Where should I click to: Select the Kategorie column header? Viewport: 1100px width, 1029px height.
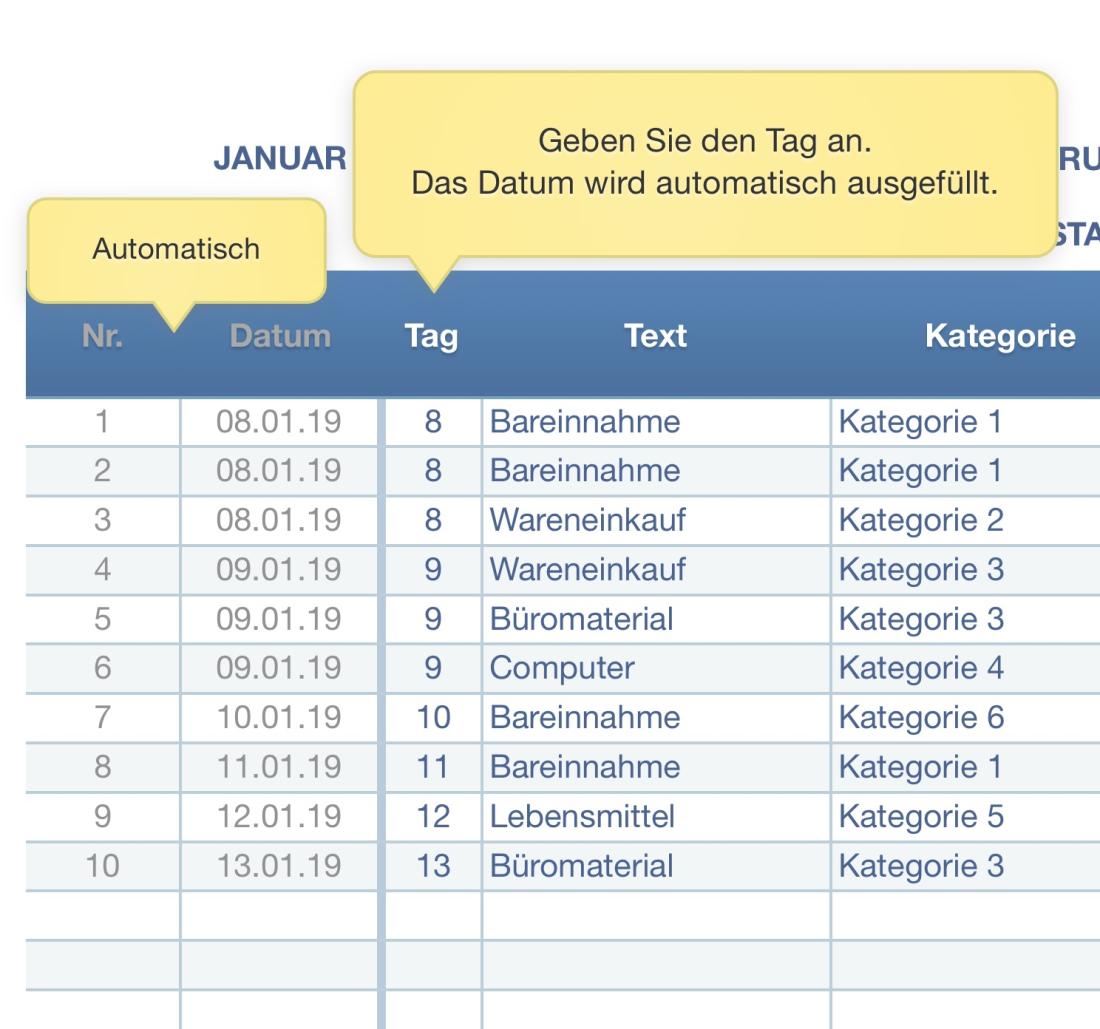pos(999,336)
